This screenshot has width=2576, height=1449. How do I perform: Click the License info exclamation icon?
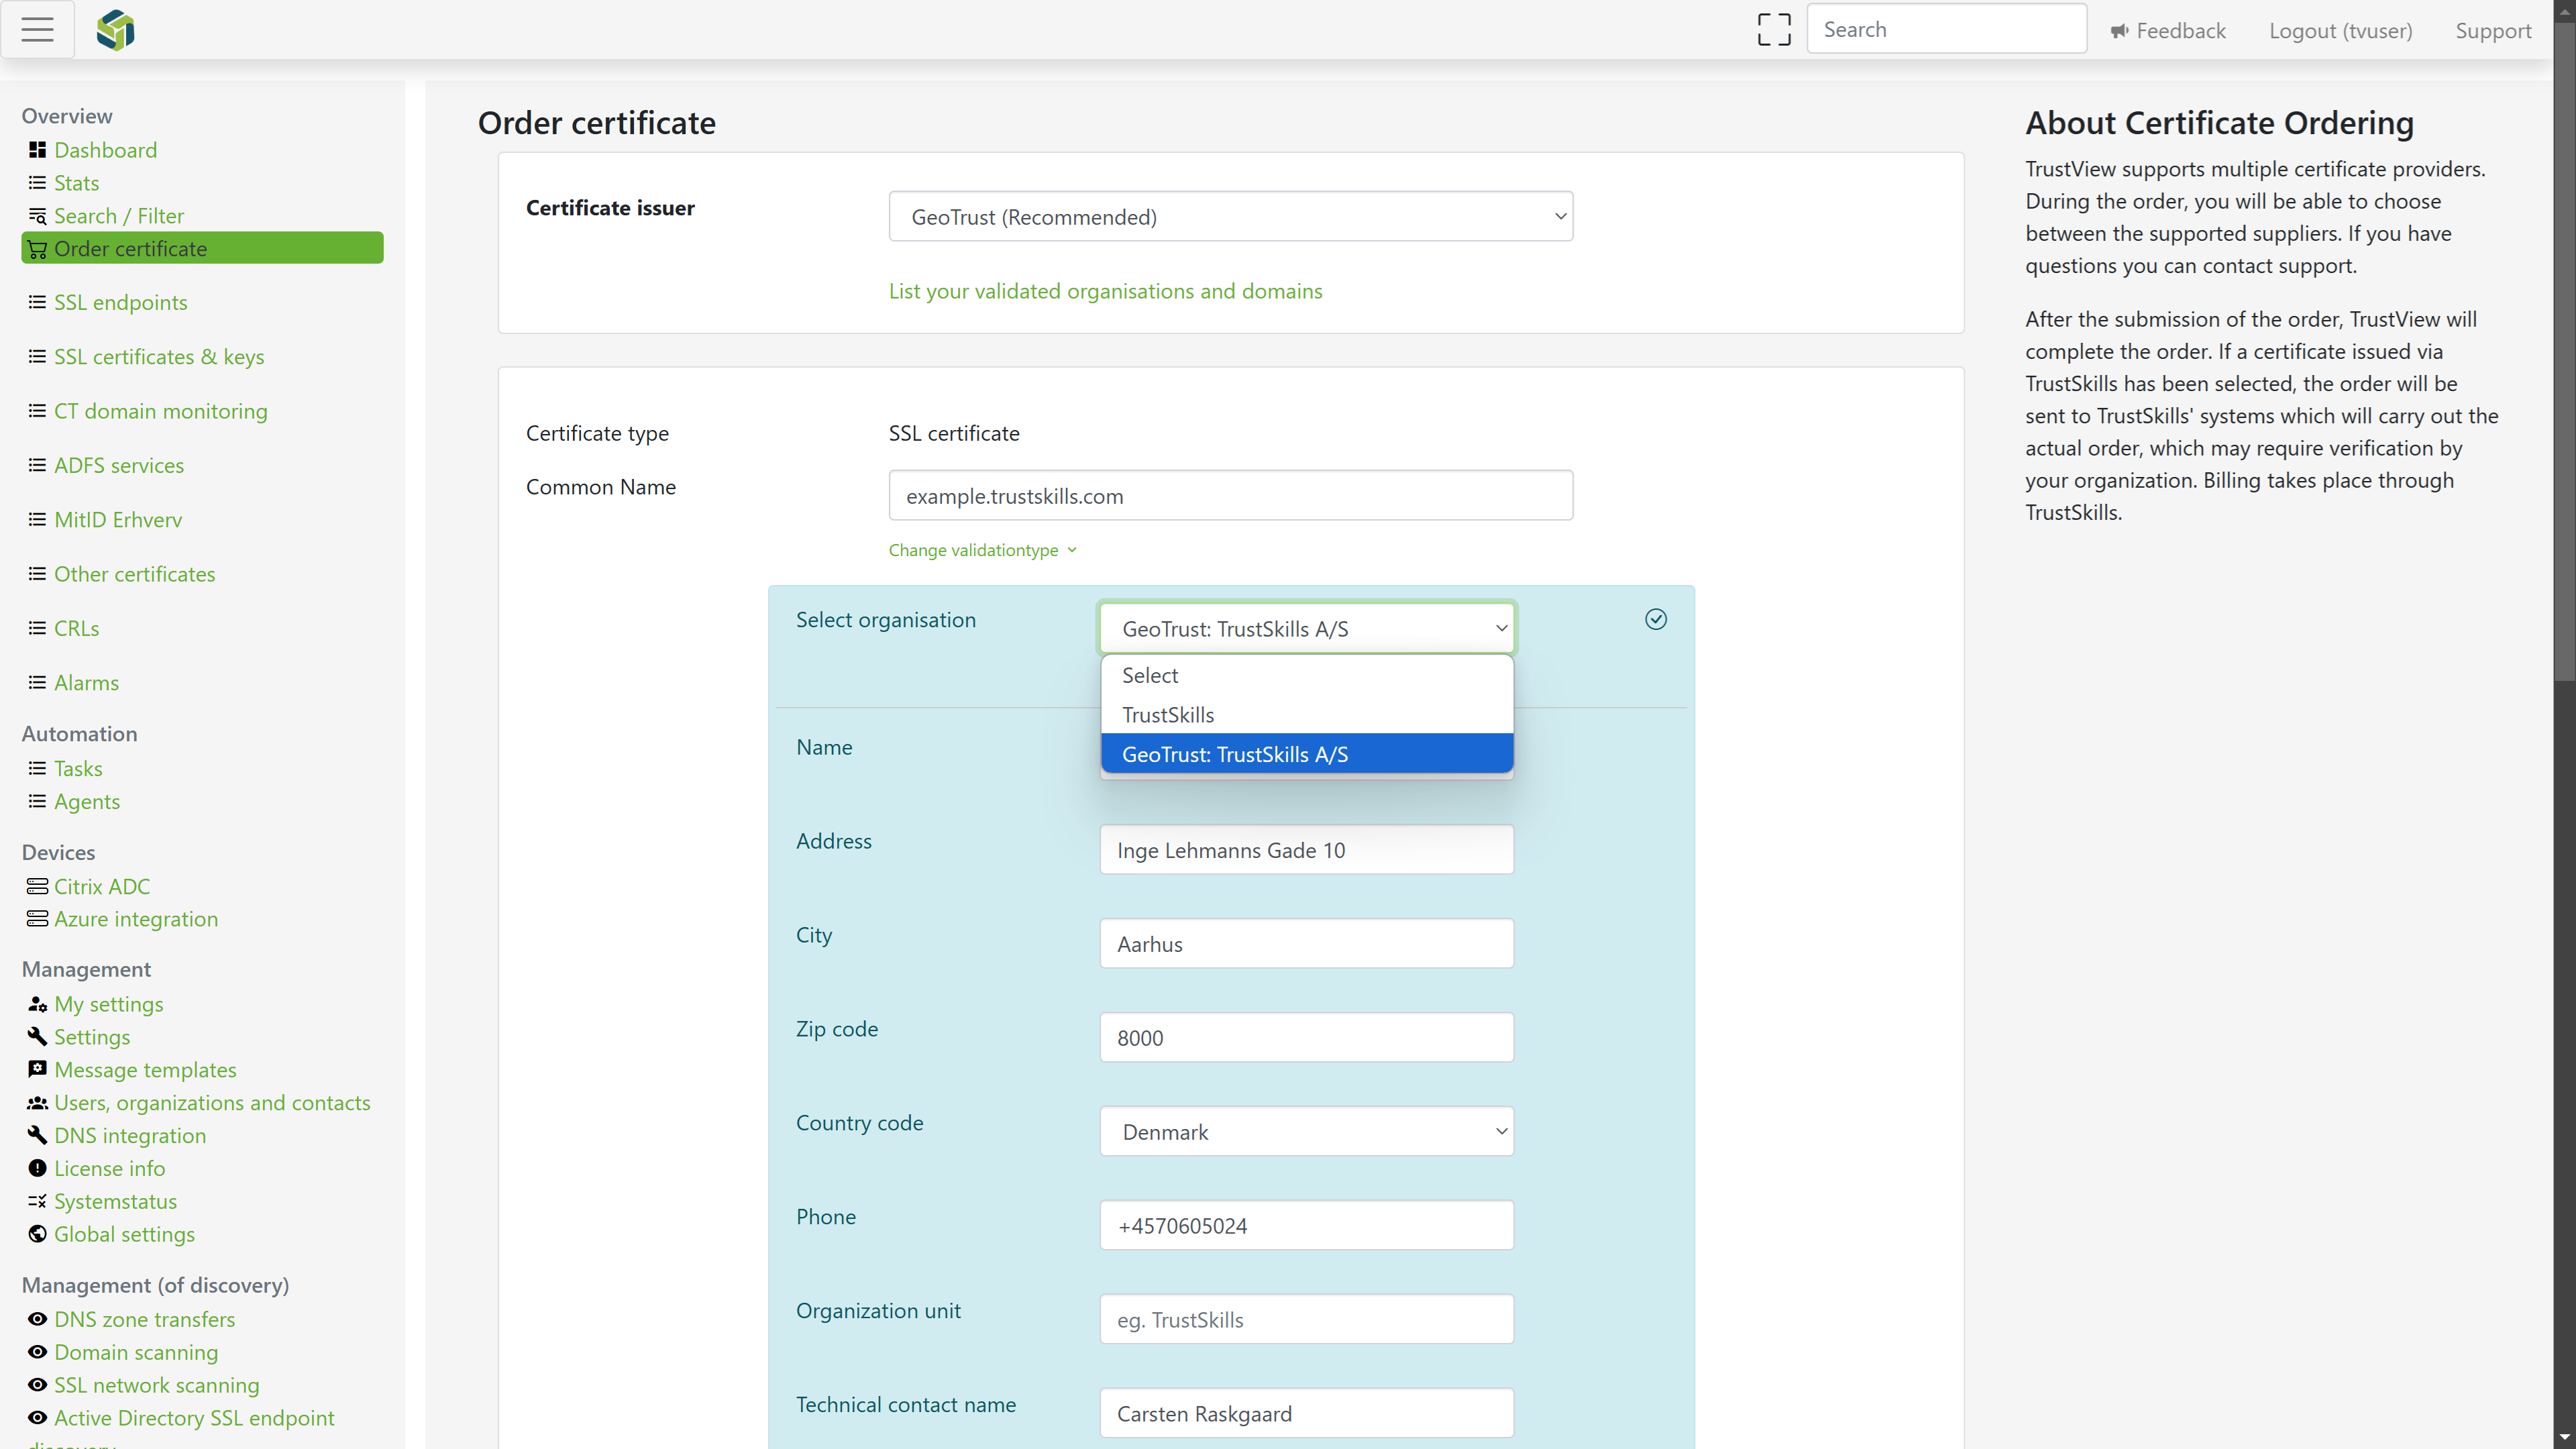point(37,1168)
